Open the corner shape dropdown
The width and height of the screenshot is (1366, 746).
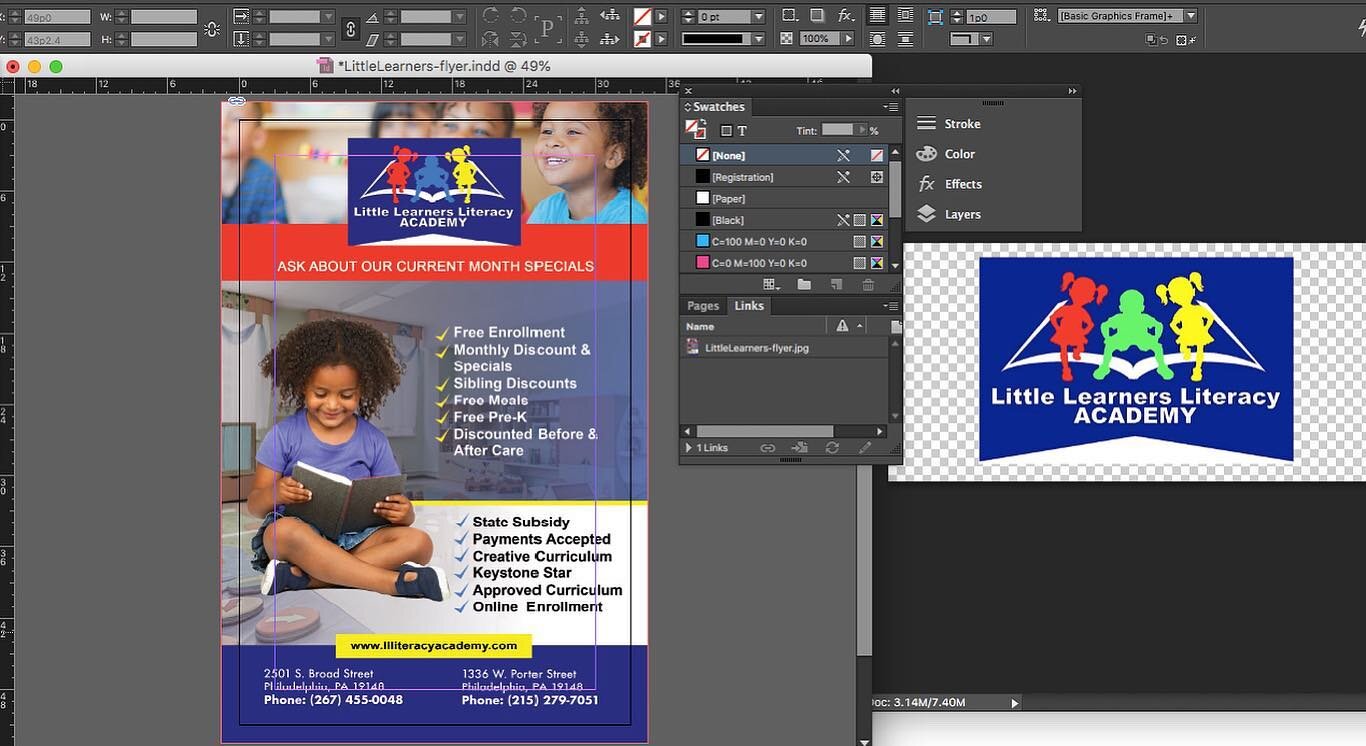pyautogui.click(x=986, y=39)
